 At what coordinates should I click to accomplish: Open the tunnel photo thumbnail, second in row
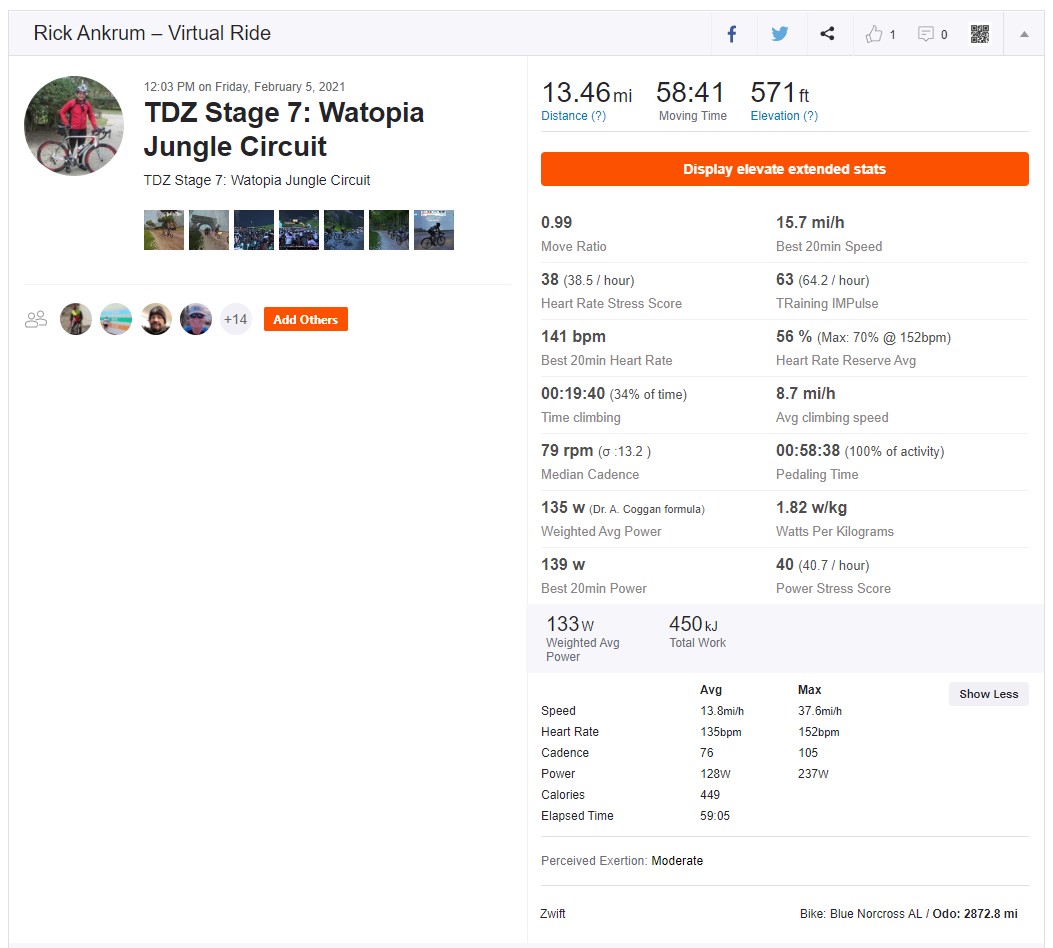click(209, 230)
